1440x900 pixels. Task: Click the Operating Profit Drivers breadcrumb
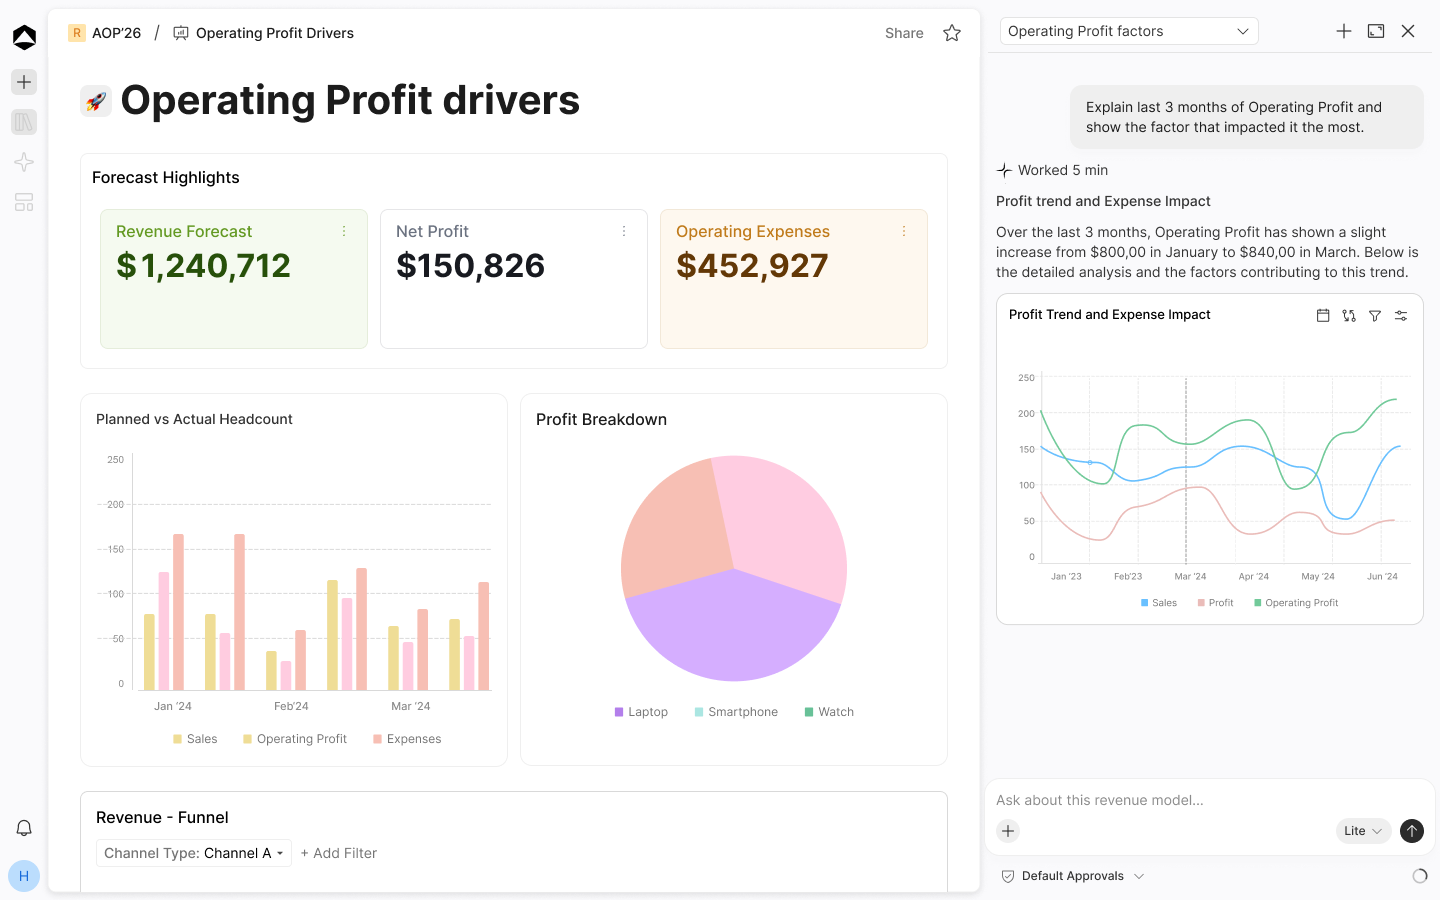tap(264, 33)
